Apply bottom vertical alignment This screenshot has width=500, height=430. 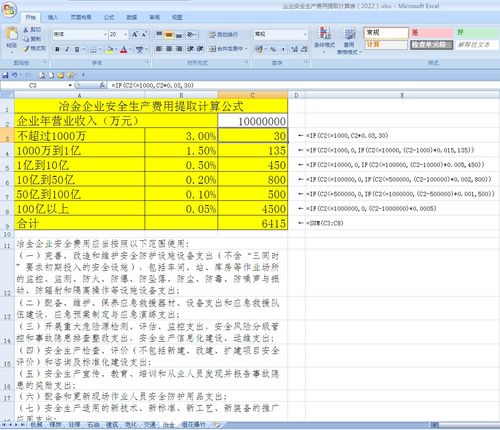pos(179,35)
